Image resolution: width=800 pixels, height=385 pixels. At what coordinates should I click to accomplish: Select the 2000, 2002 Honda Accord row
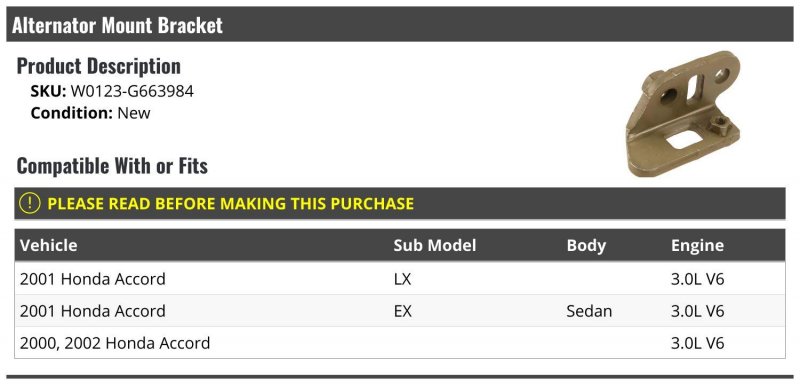coord(399,342)
